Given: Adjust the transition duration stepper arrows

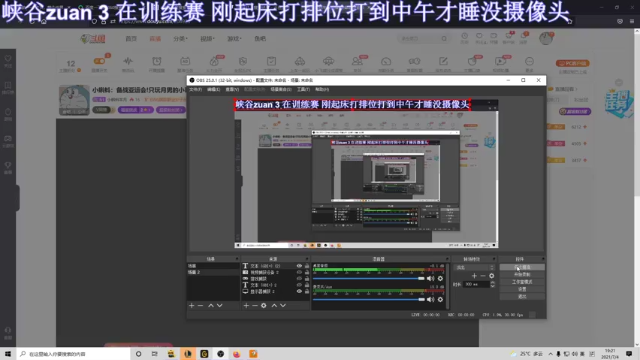Looking at the screenshot, I should 492,284.
